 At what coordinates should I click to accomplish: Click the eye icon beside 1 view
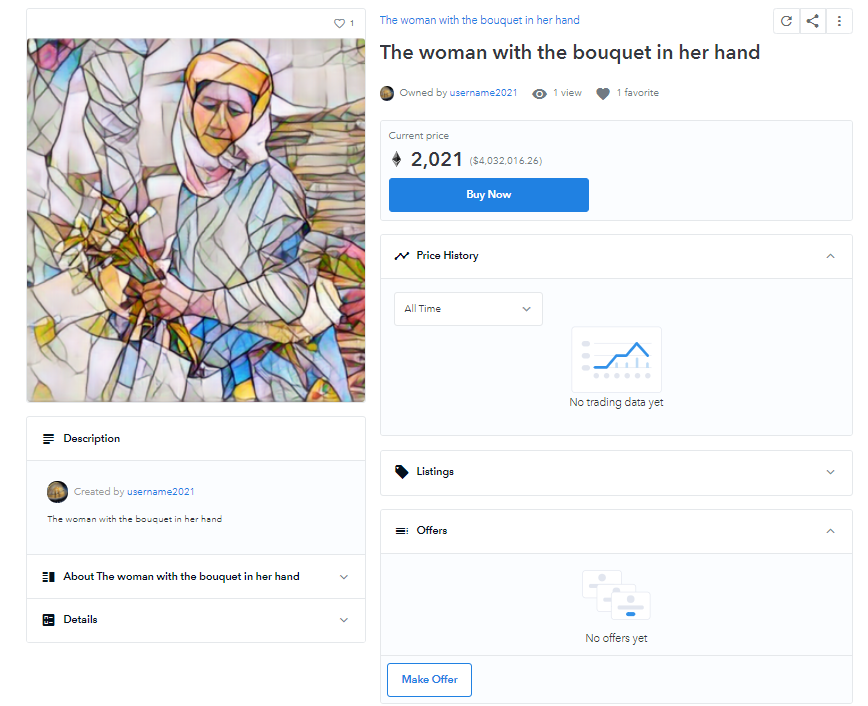click(540, 93)
